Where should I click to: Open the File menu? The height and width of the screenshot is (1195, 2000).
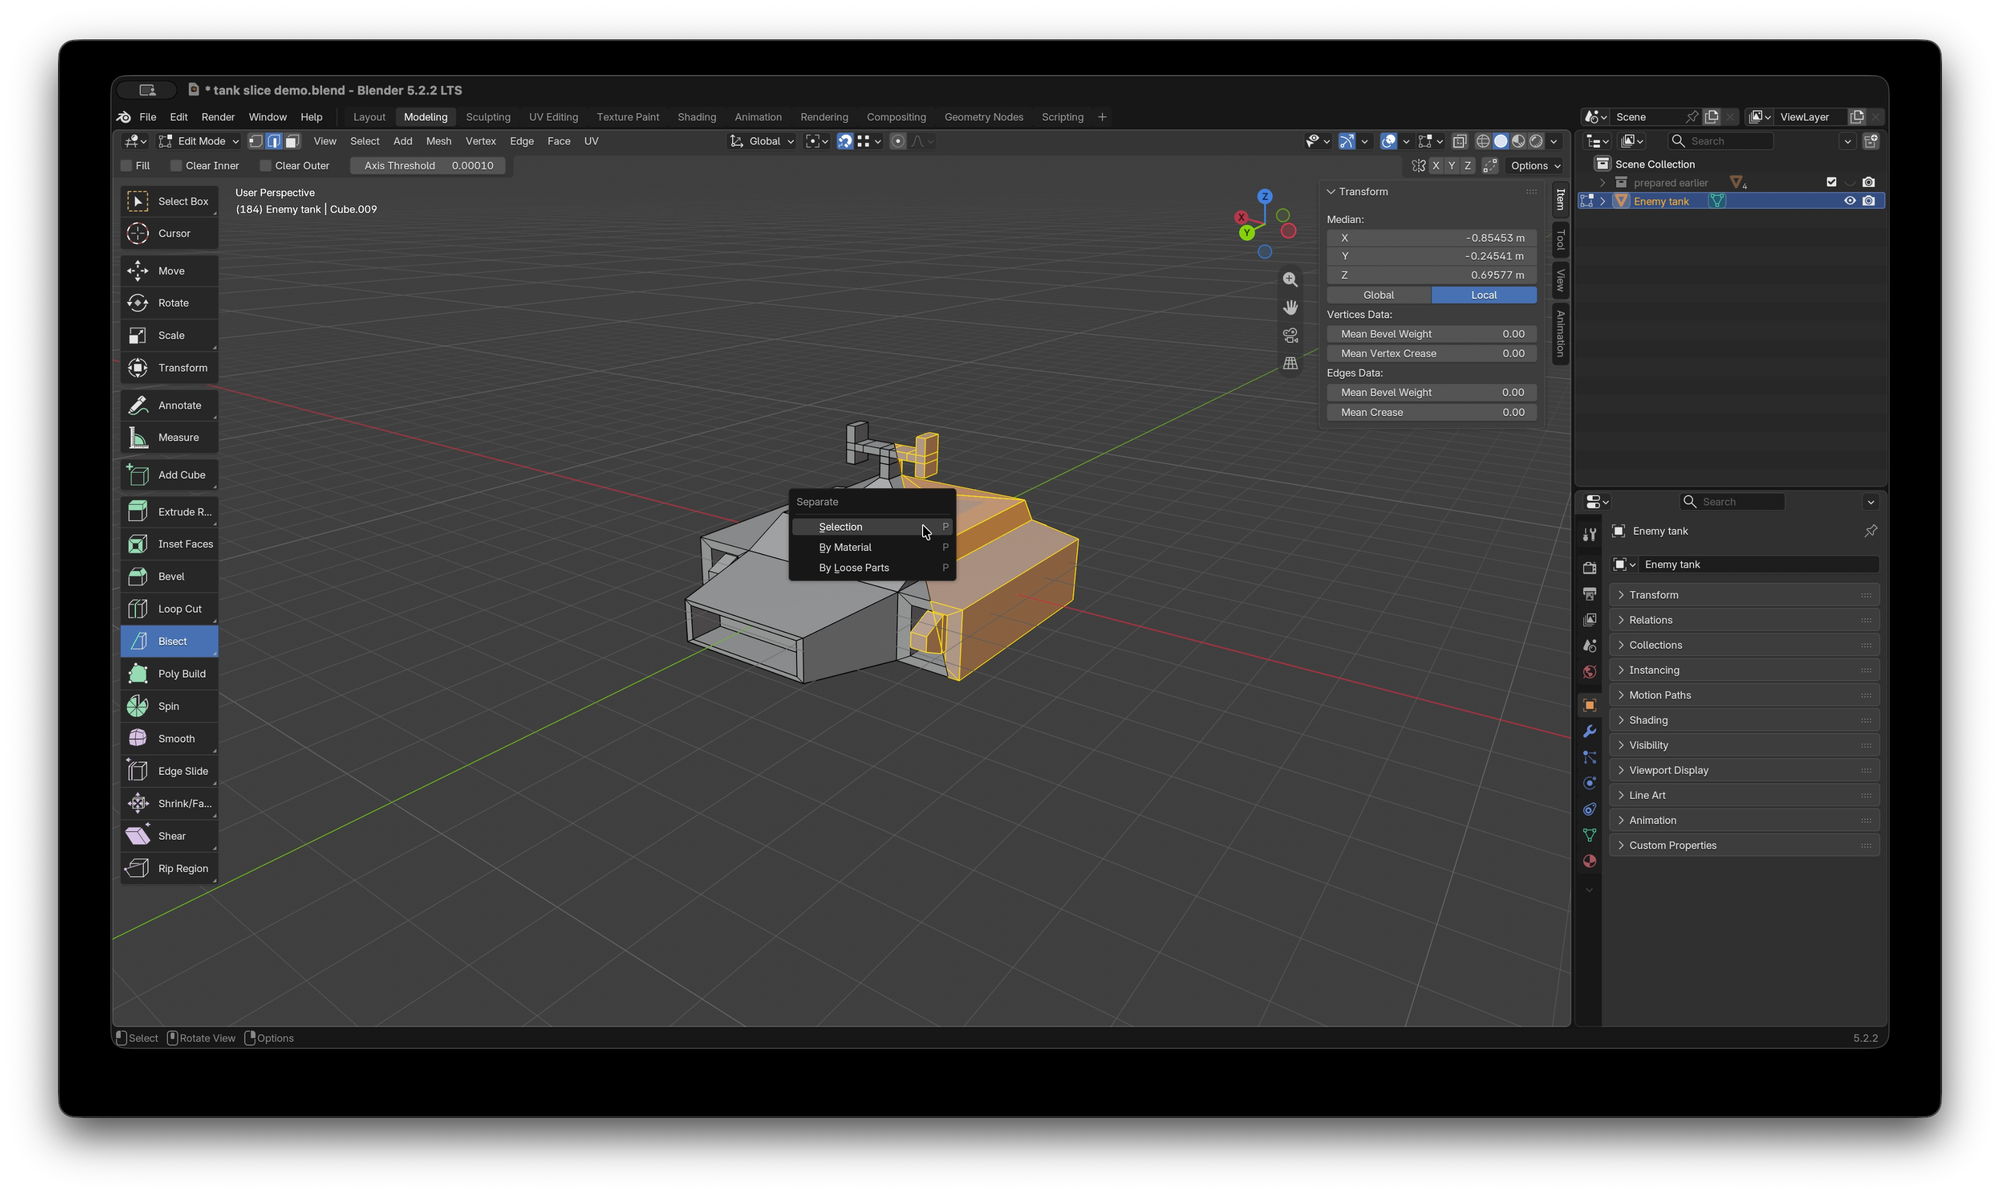(x=147, y=117)
